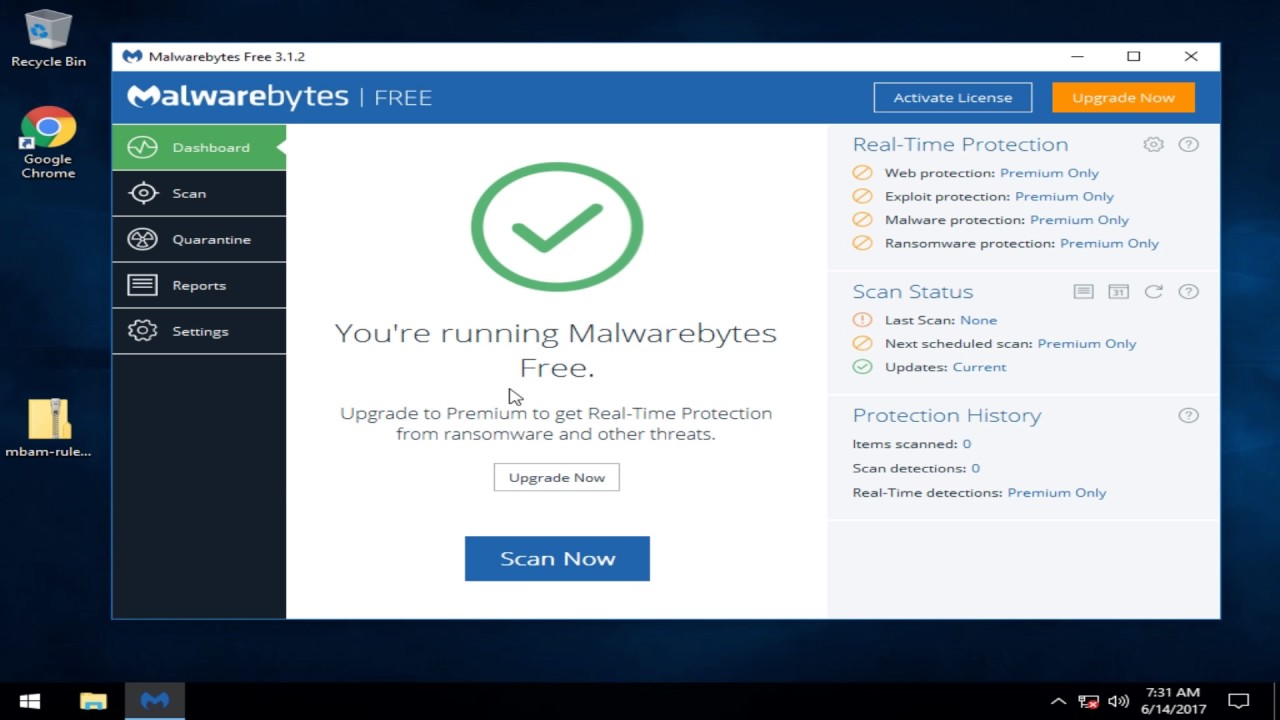
Task: Open the Reports section
Action: pyautogui.click(x=199, y=285)
